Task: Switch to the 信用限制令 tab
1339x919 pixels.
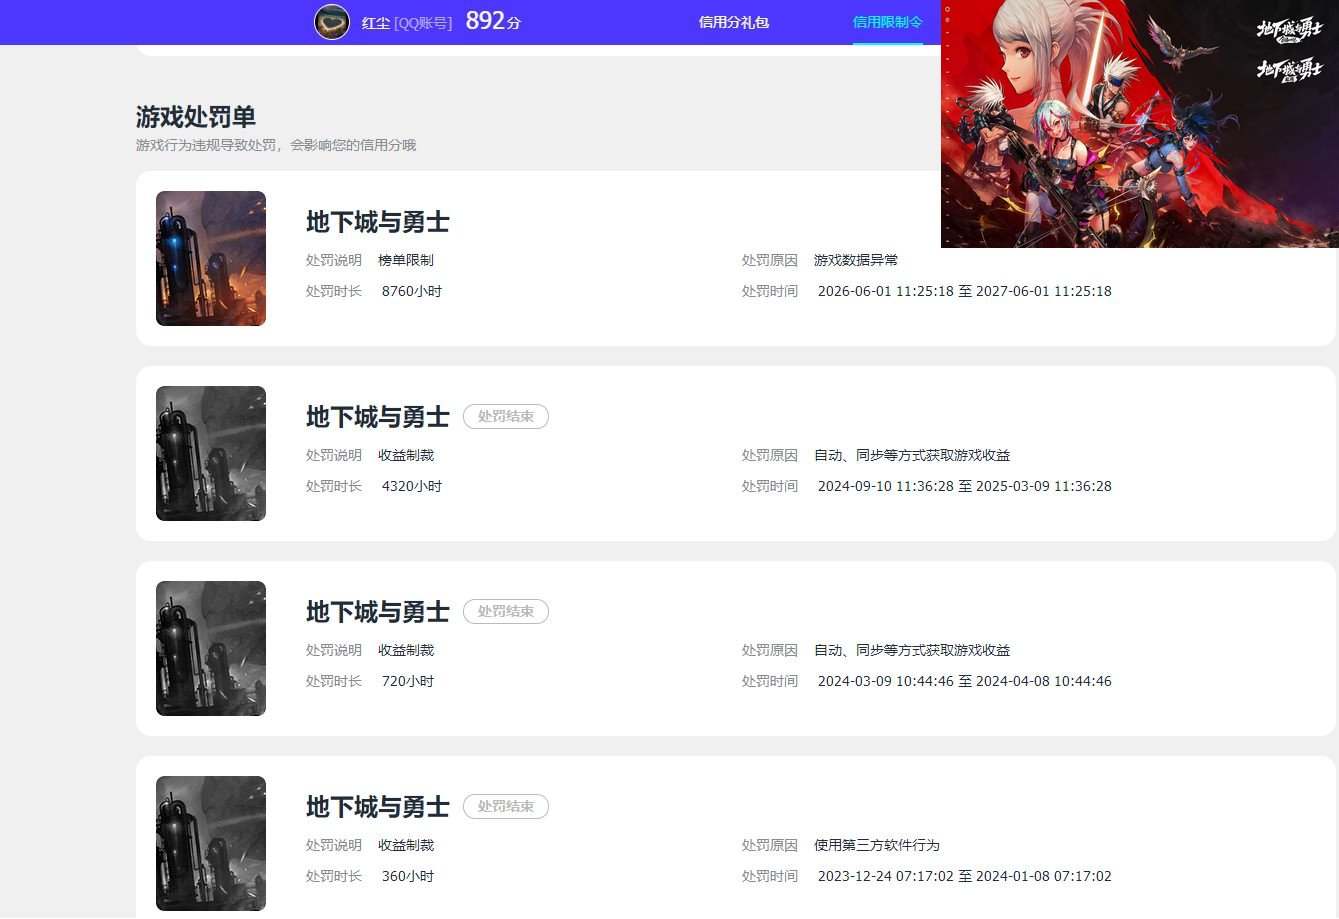Action: (887, 22)
